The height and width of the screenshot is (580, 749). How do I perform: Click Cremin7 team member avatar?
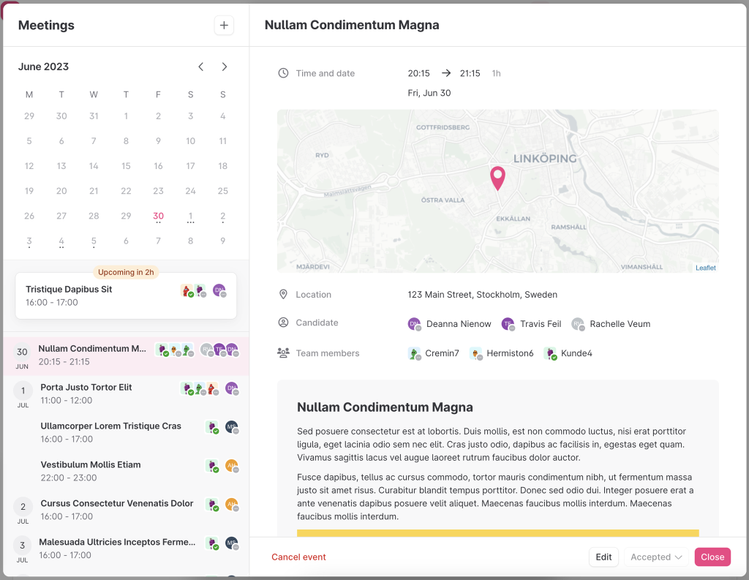[414, 354]
